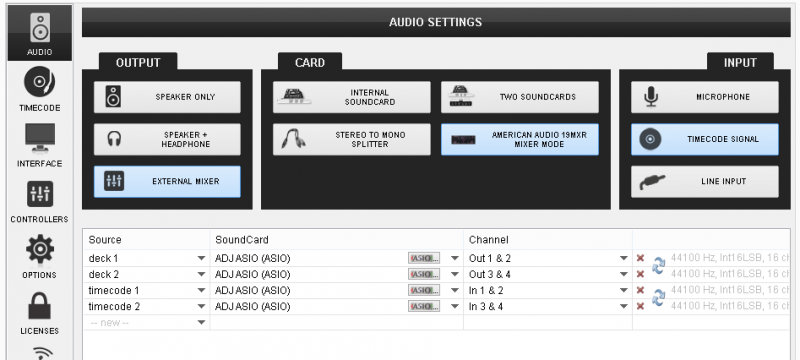Click refresh icon beside timecode rows

659,298
